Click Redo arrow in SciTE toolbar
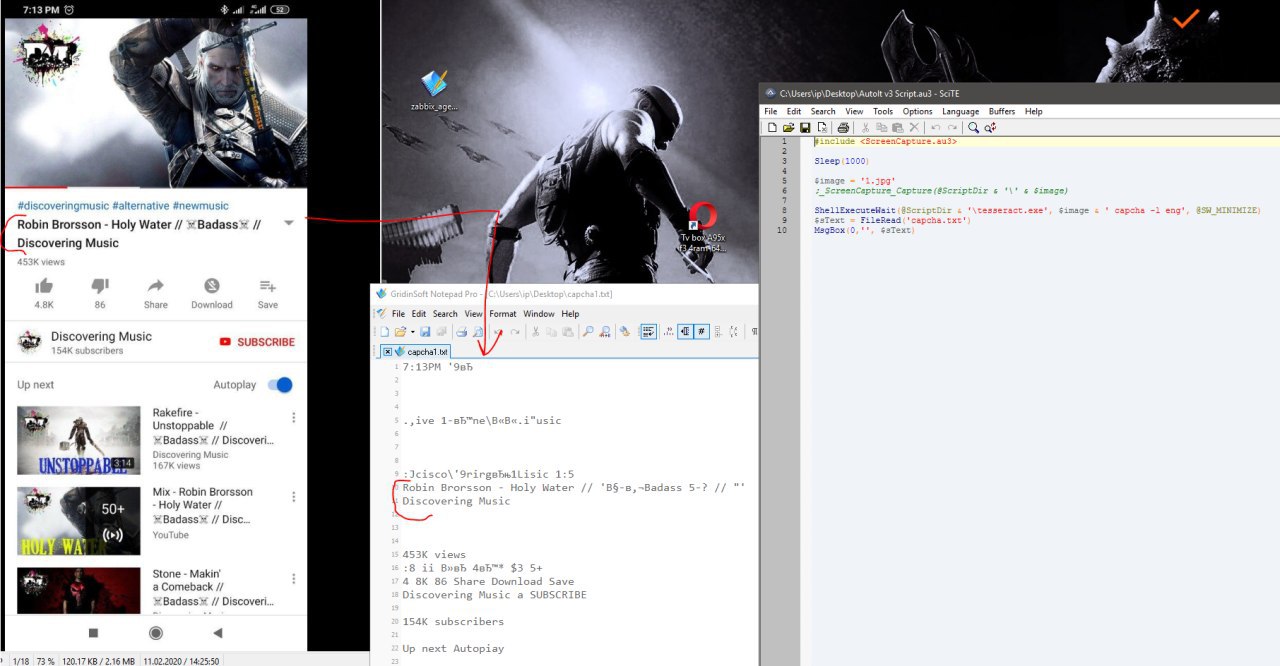 952,128
